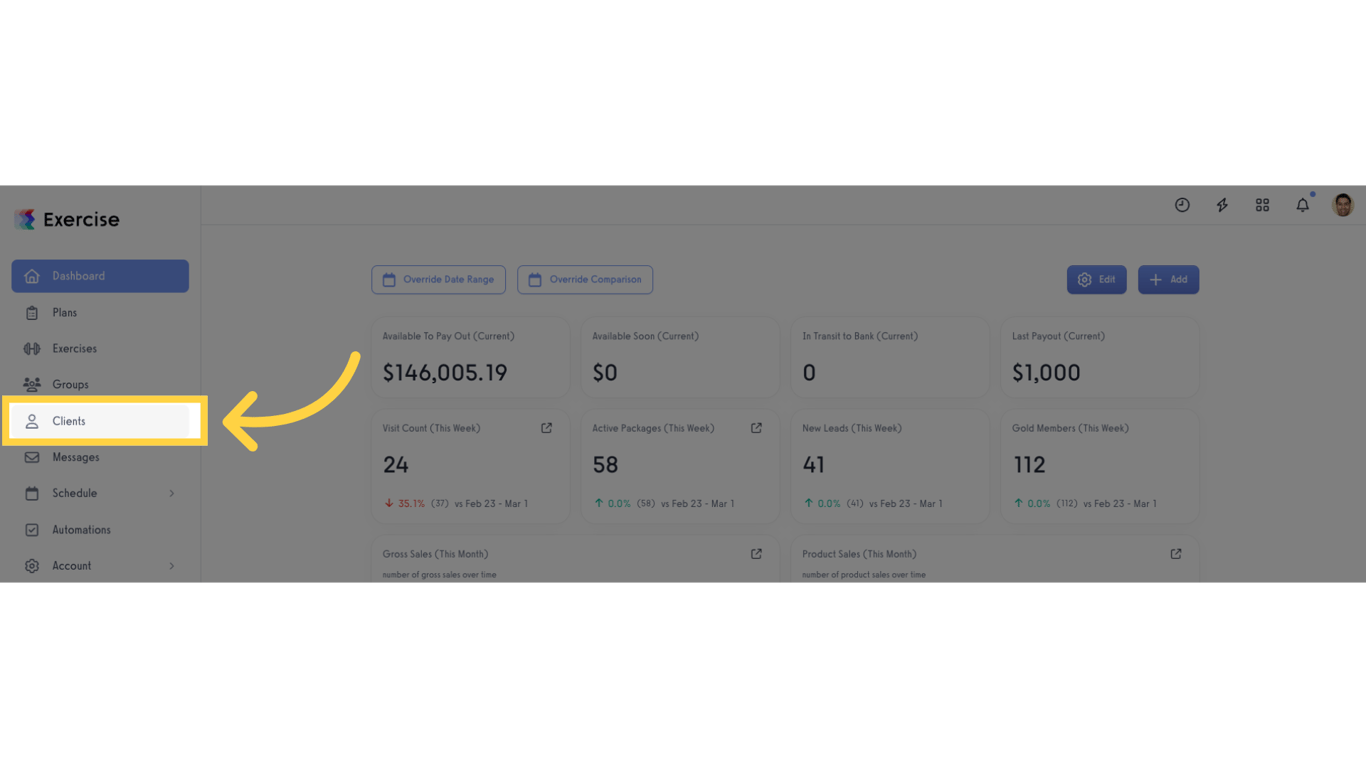Image resolution: width=1366 pixels, height=768 pixels.
Task: Open the Automations checkbox icon in the sidebar
Action: (x=33, y=529)
